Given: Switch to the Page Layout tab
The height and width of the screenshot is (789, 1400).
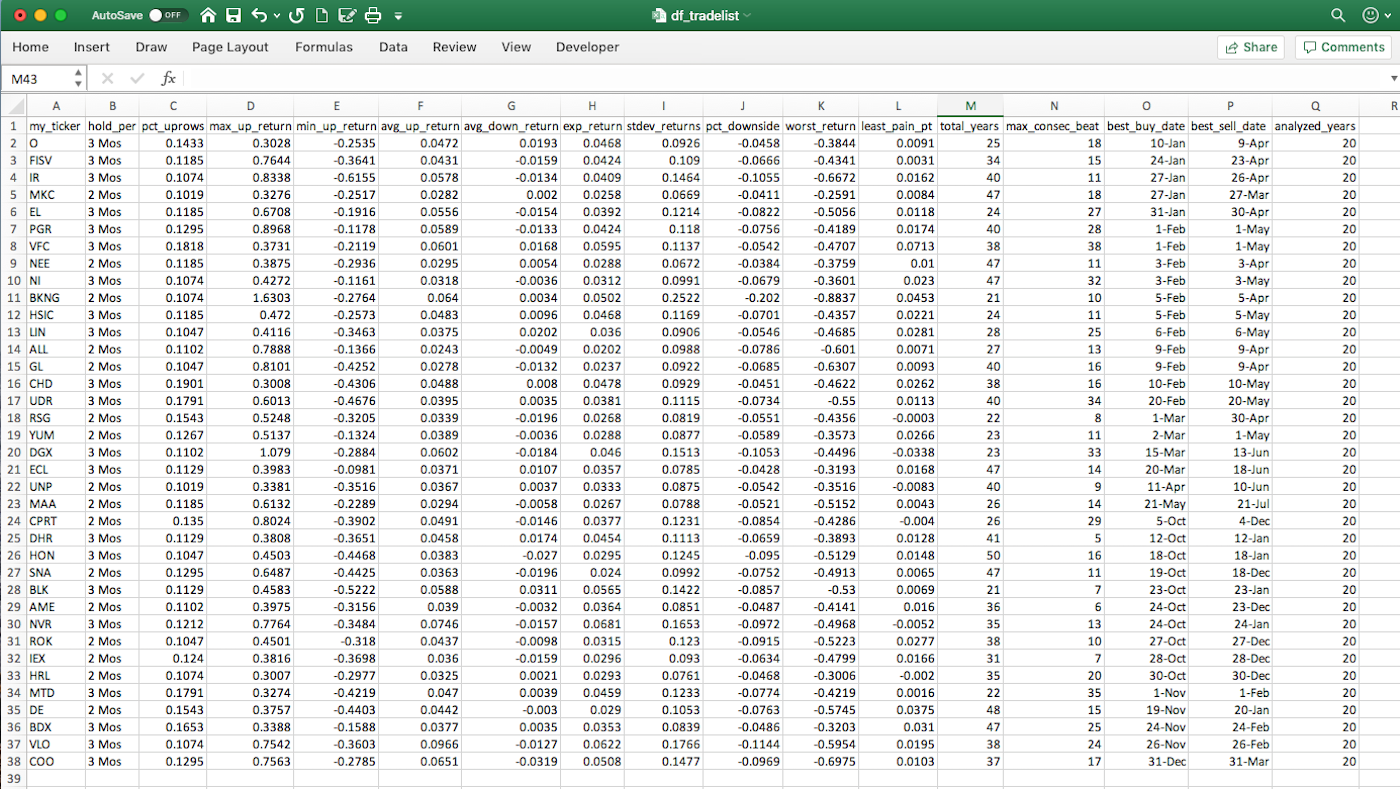Looking at the screenshot, I should point(230,47).
